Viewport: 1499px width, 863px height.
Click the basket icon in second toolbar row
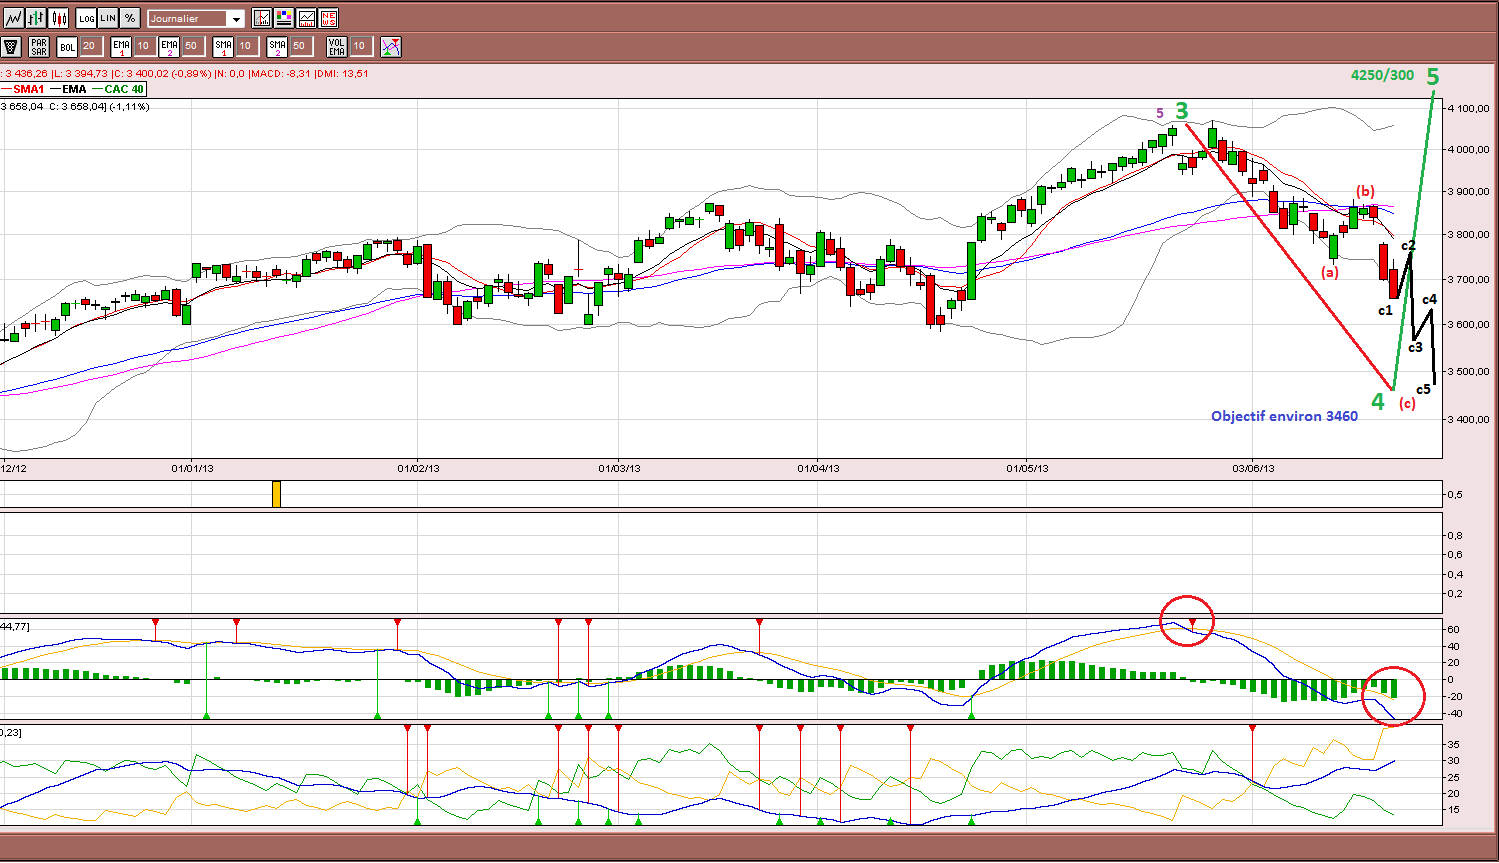tap(11, 46)
